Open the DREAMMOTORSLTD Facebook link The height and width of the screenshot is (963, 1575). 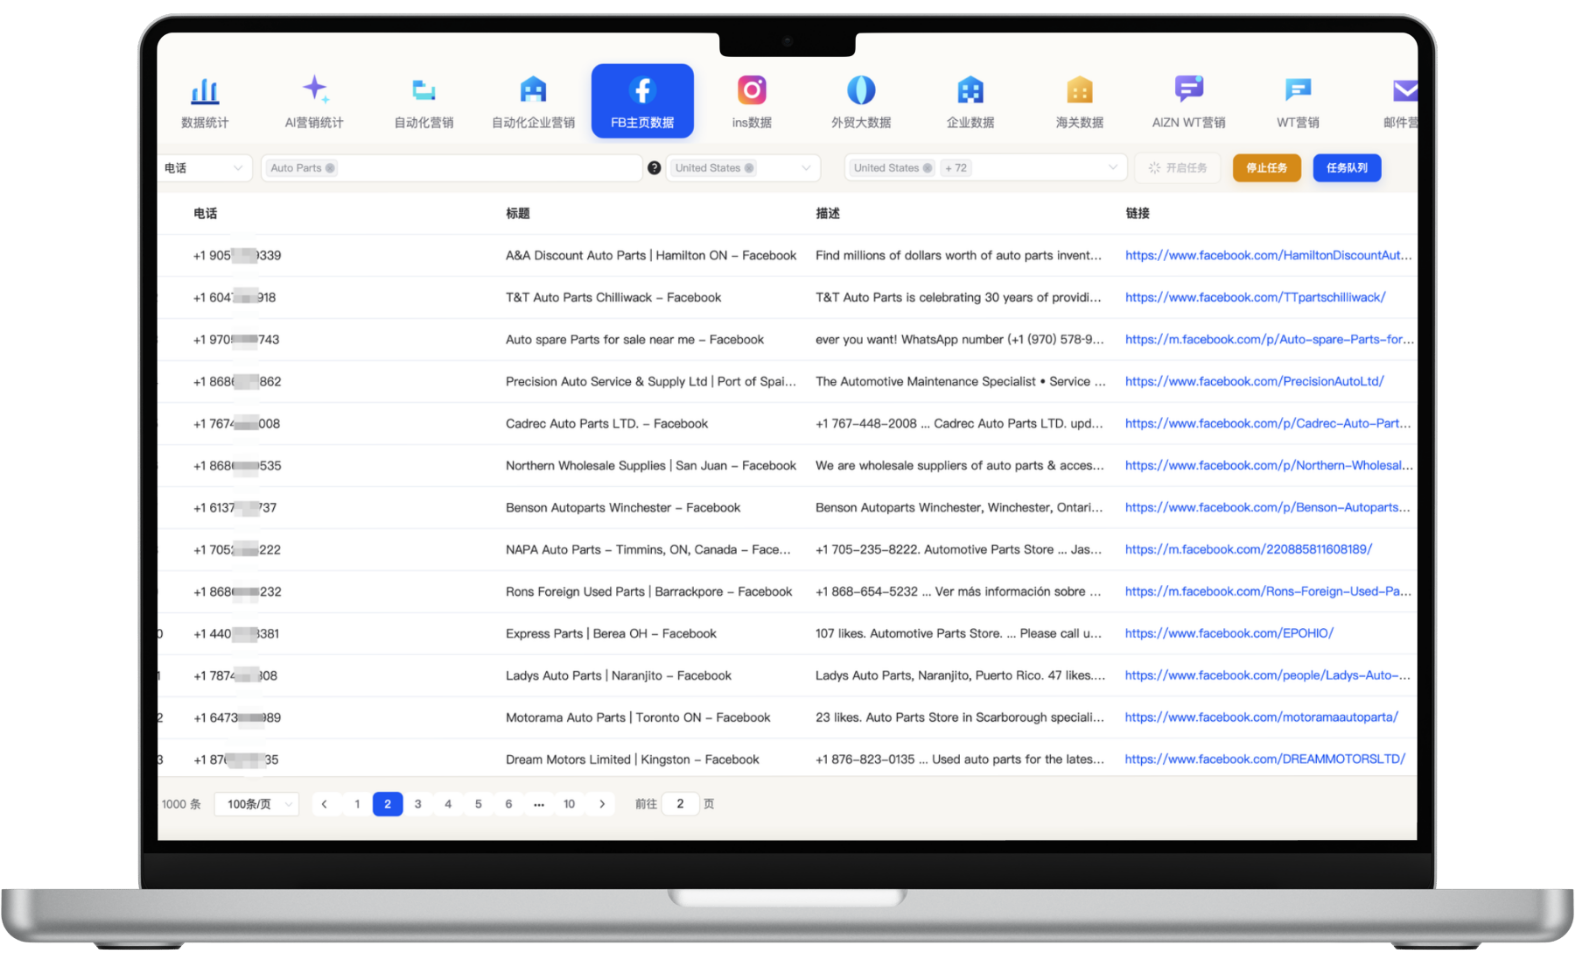[1265, 760]
